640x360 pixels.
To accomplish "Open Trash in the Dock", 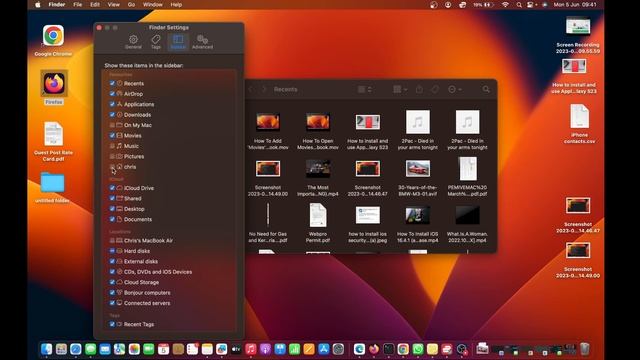I will point(584,349).
